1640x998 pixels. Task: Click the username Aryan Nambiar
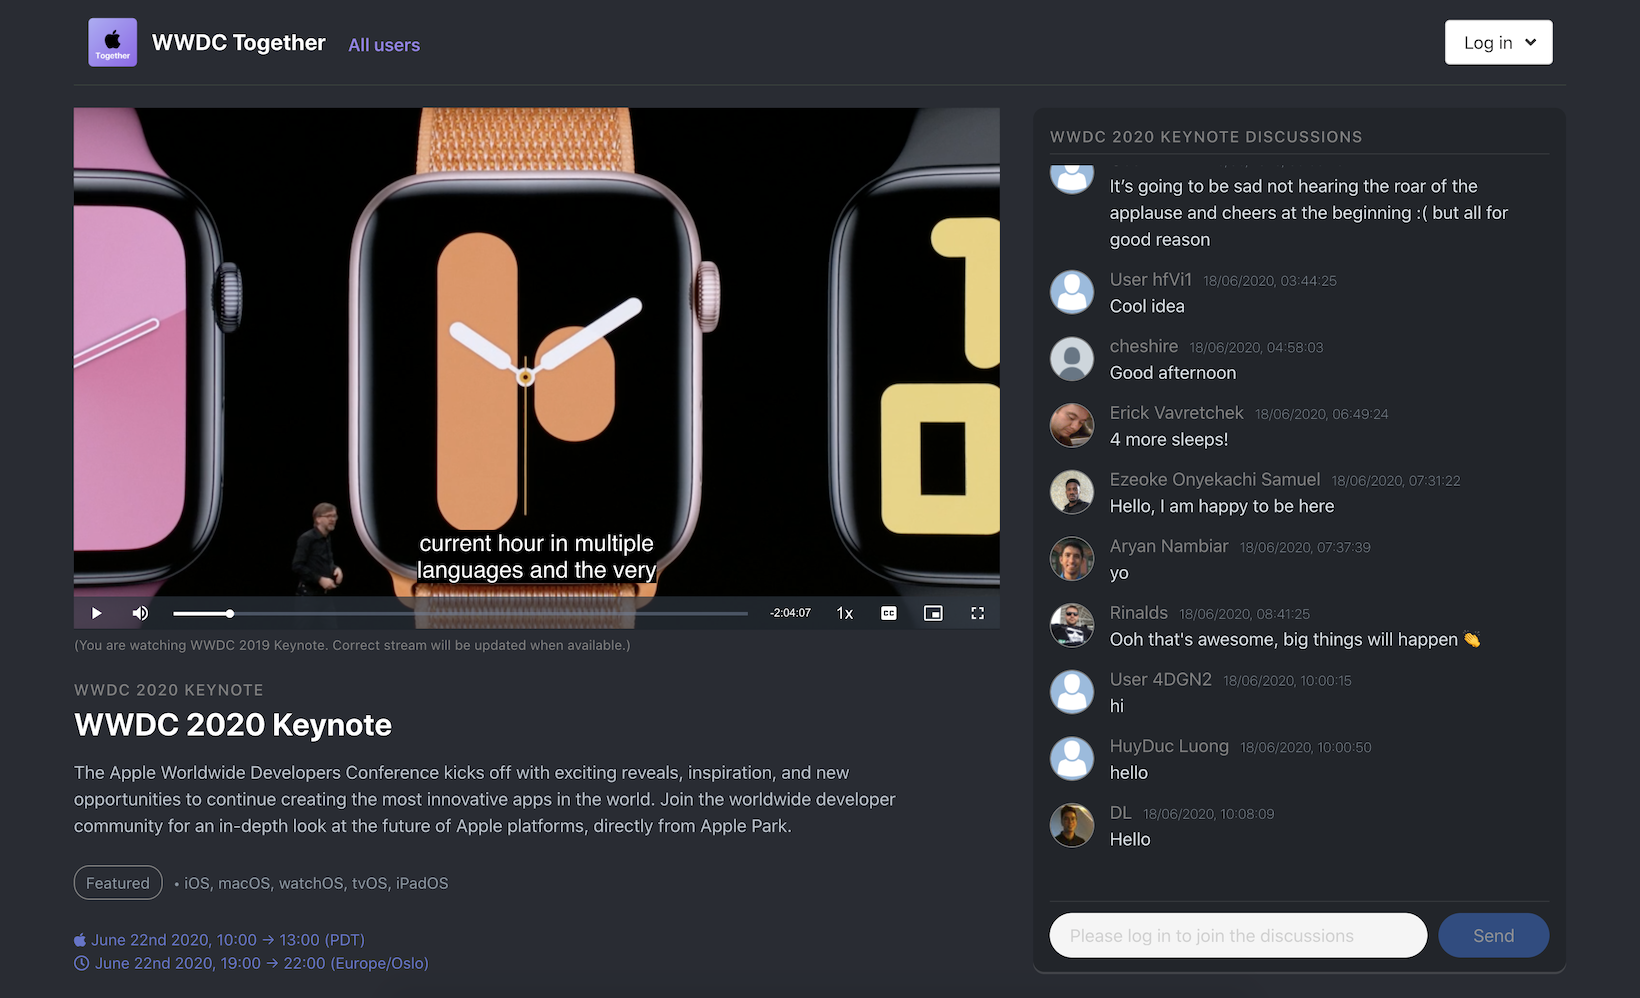[1169, 546]
